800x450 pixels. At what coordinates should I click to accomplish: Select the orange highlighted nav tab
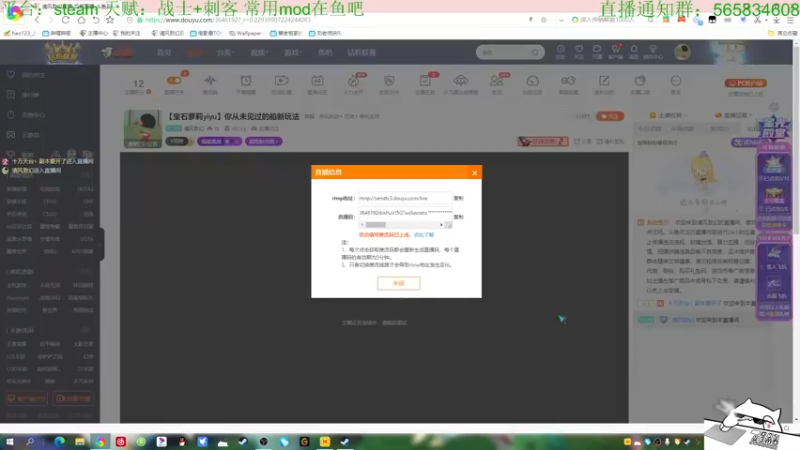[195, 53]
